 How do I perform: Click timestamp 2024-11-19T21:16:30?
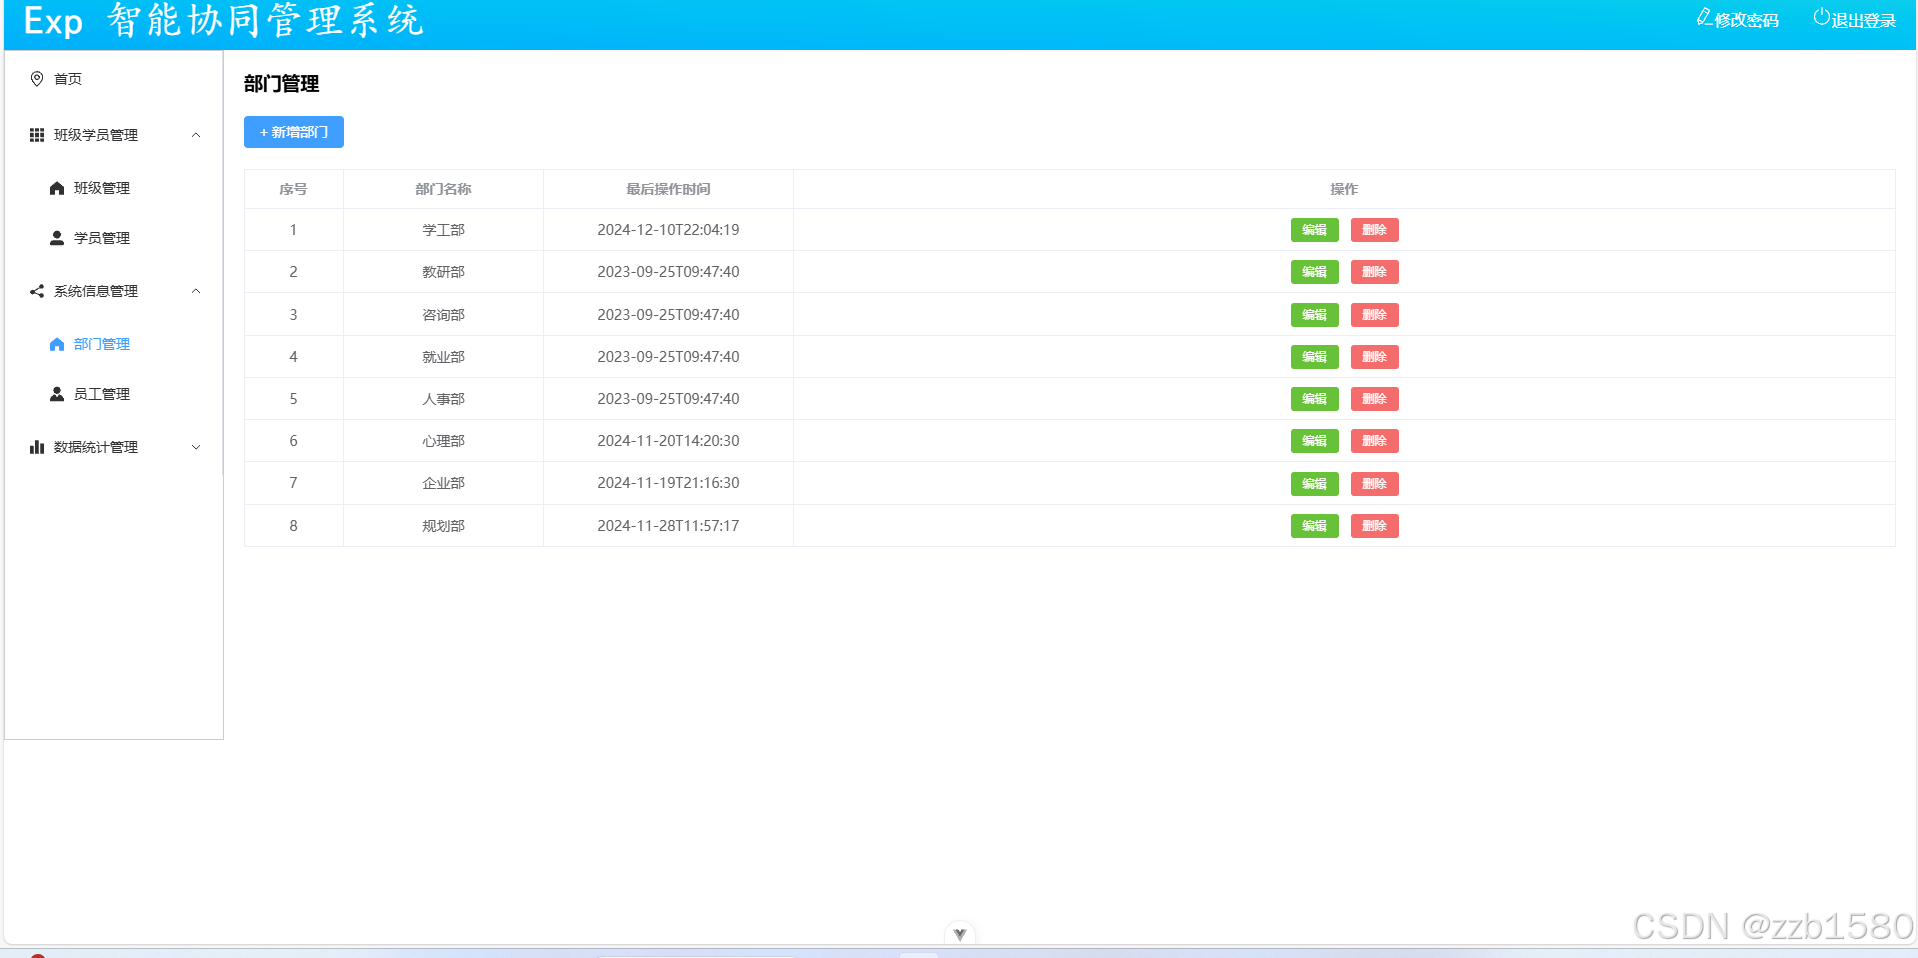(668, 483)
